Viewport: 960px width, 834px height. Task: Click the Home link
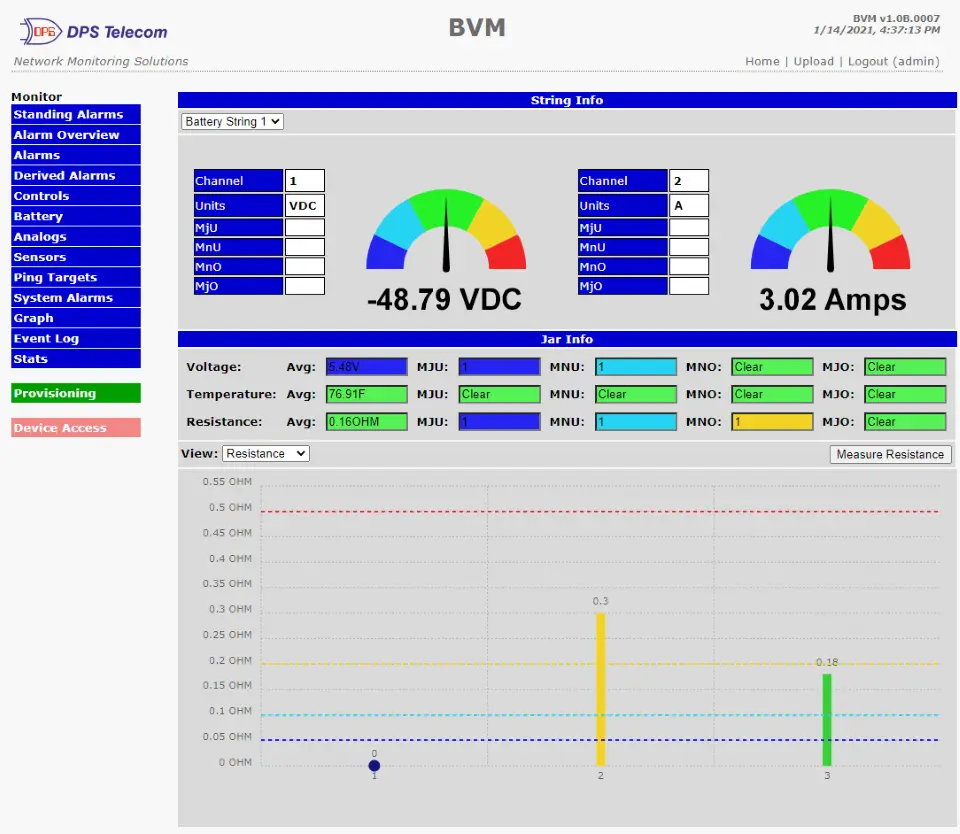click(x=762, y=61)
